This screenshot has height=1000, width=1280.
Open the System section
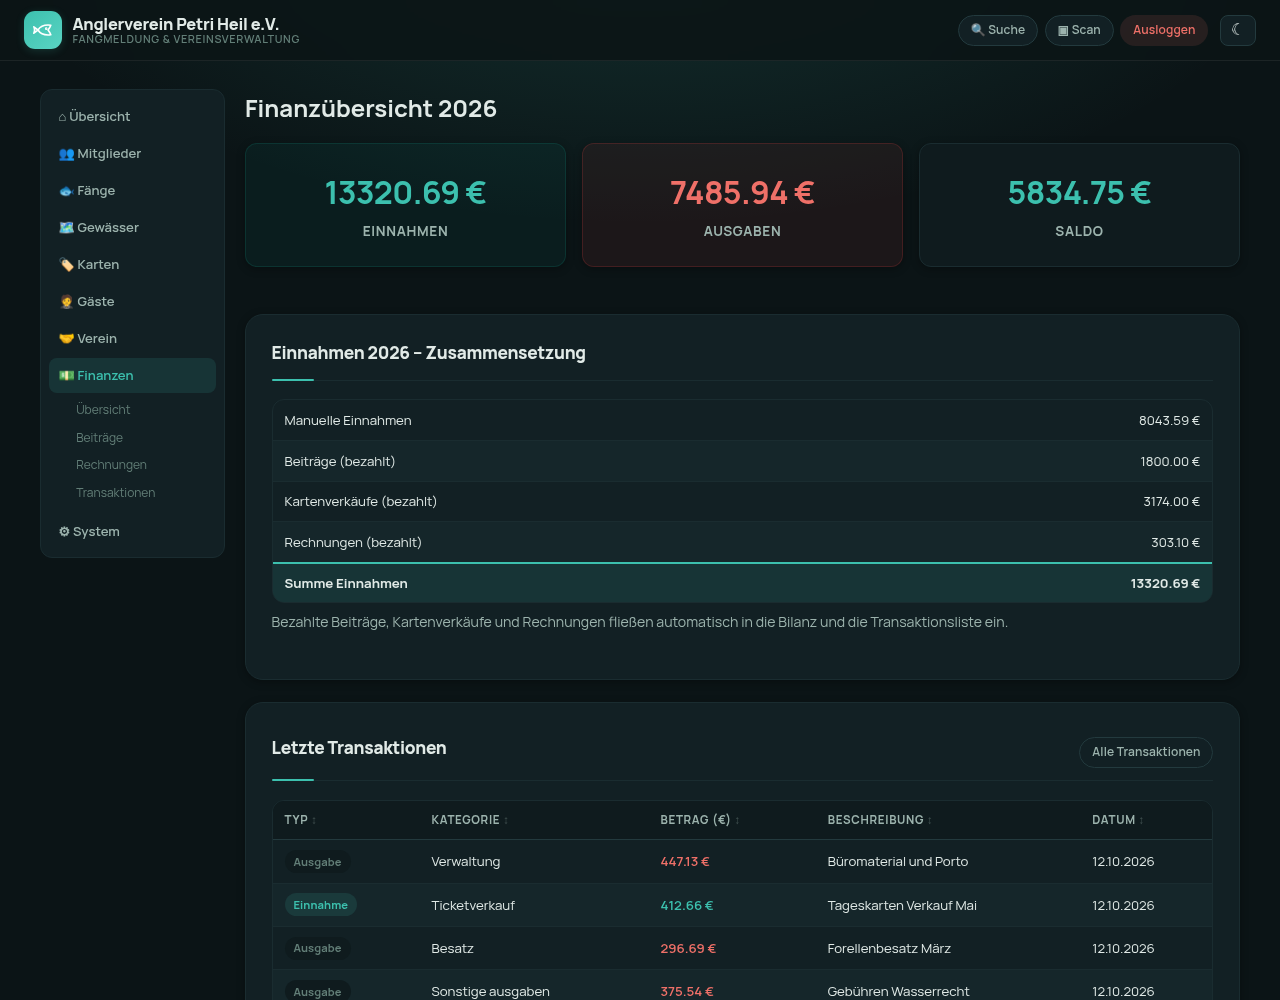pyautogui.click(x=132, y=532)
